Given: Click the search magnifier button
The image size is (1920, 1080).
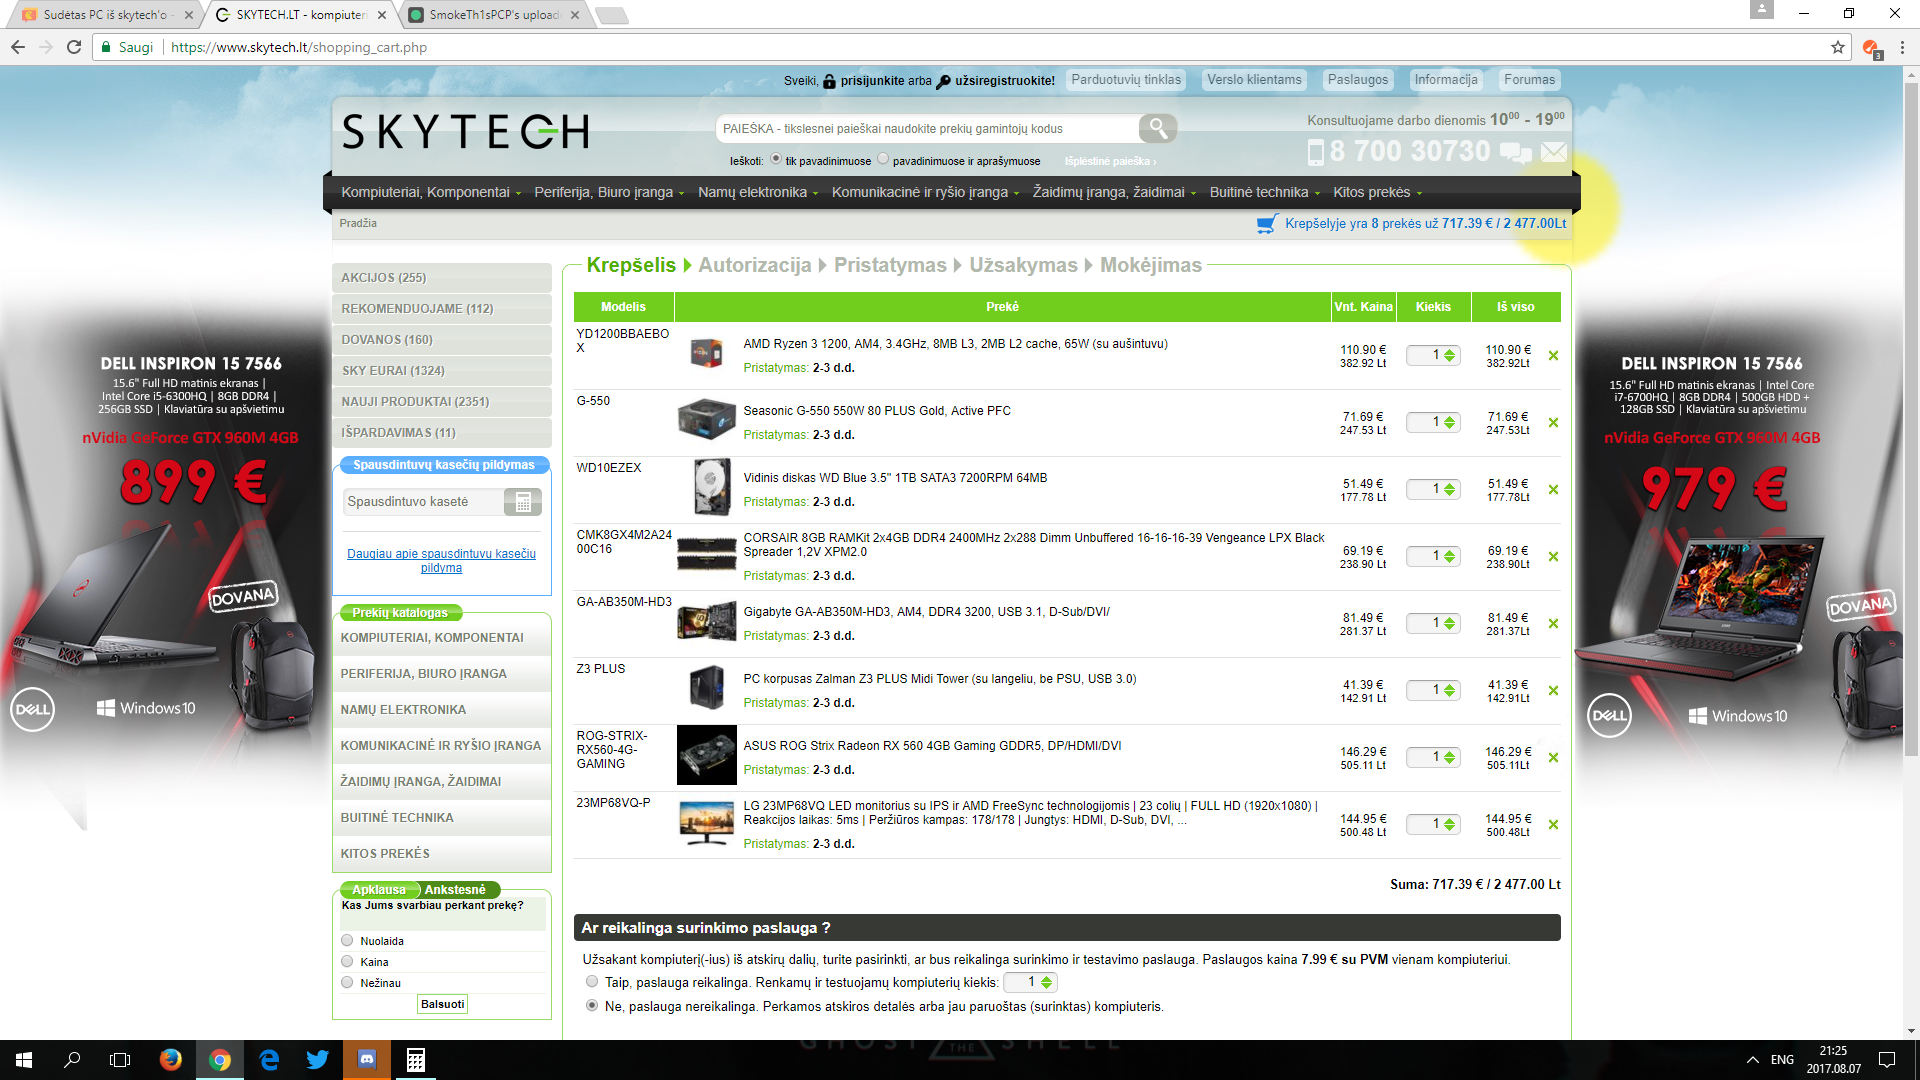Looking at the screenshot, I should click(x=1157, y=128).
